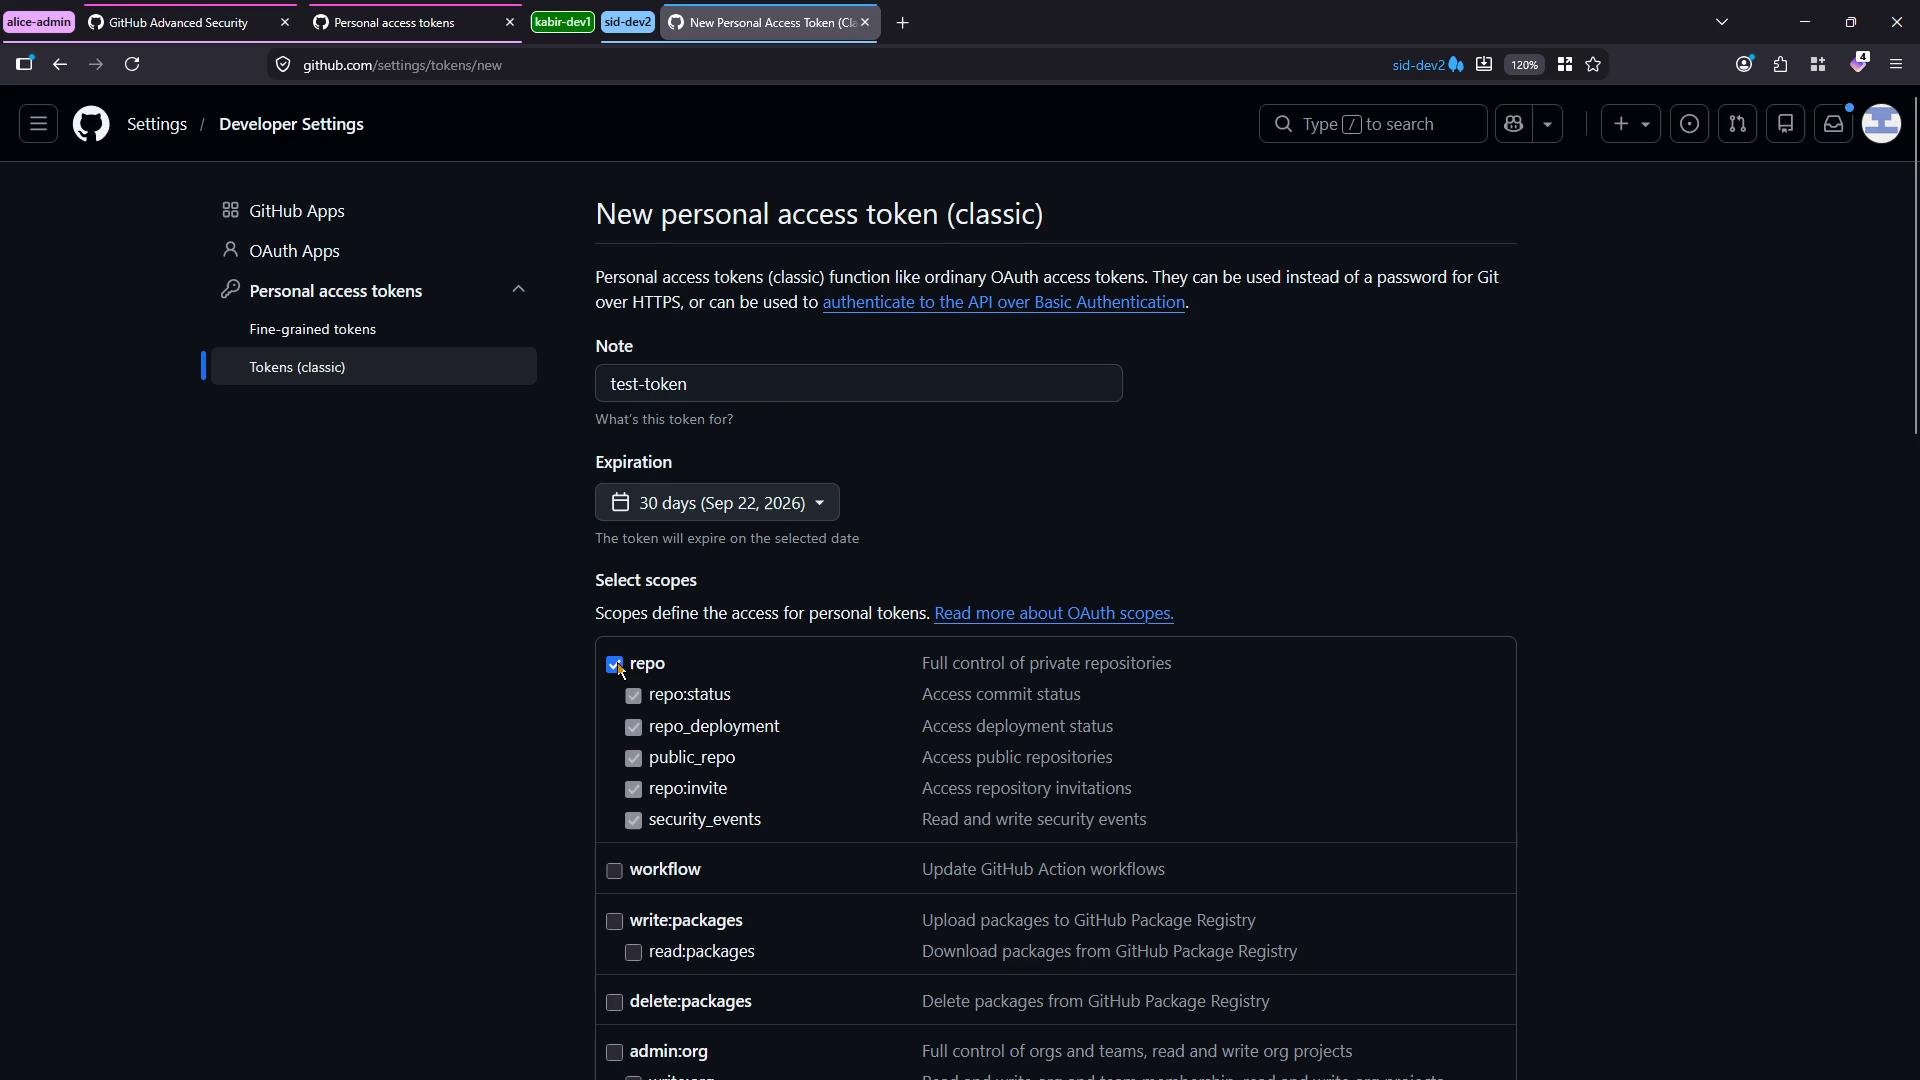Toggle the public_repo checkbox
The width and height of the screenshot is (1920, 1080).
633,759
